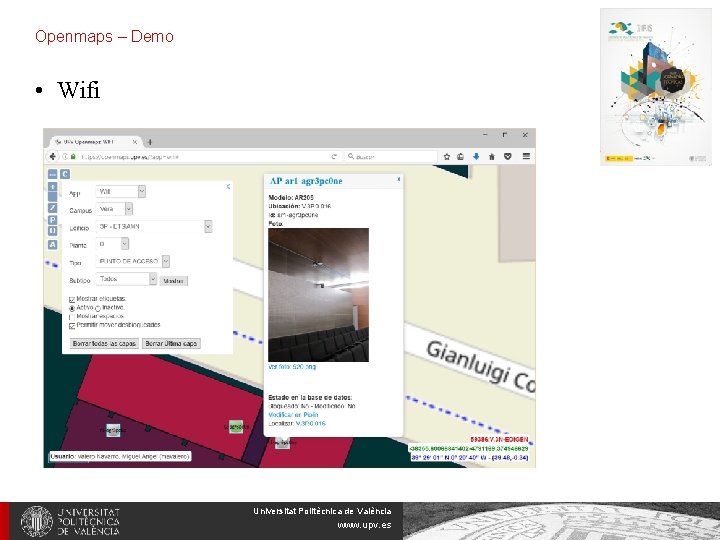
Task: Click the green padlock site security icon
Action: coord(73,157)
